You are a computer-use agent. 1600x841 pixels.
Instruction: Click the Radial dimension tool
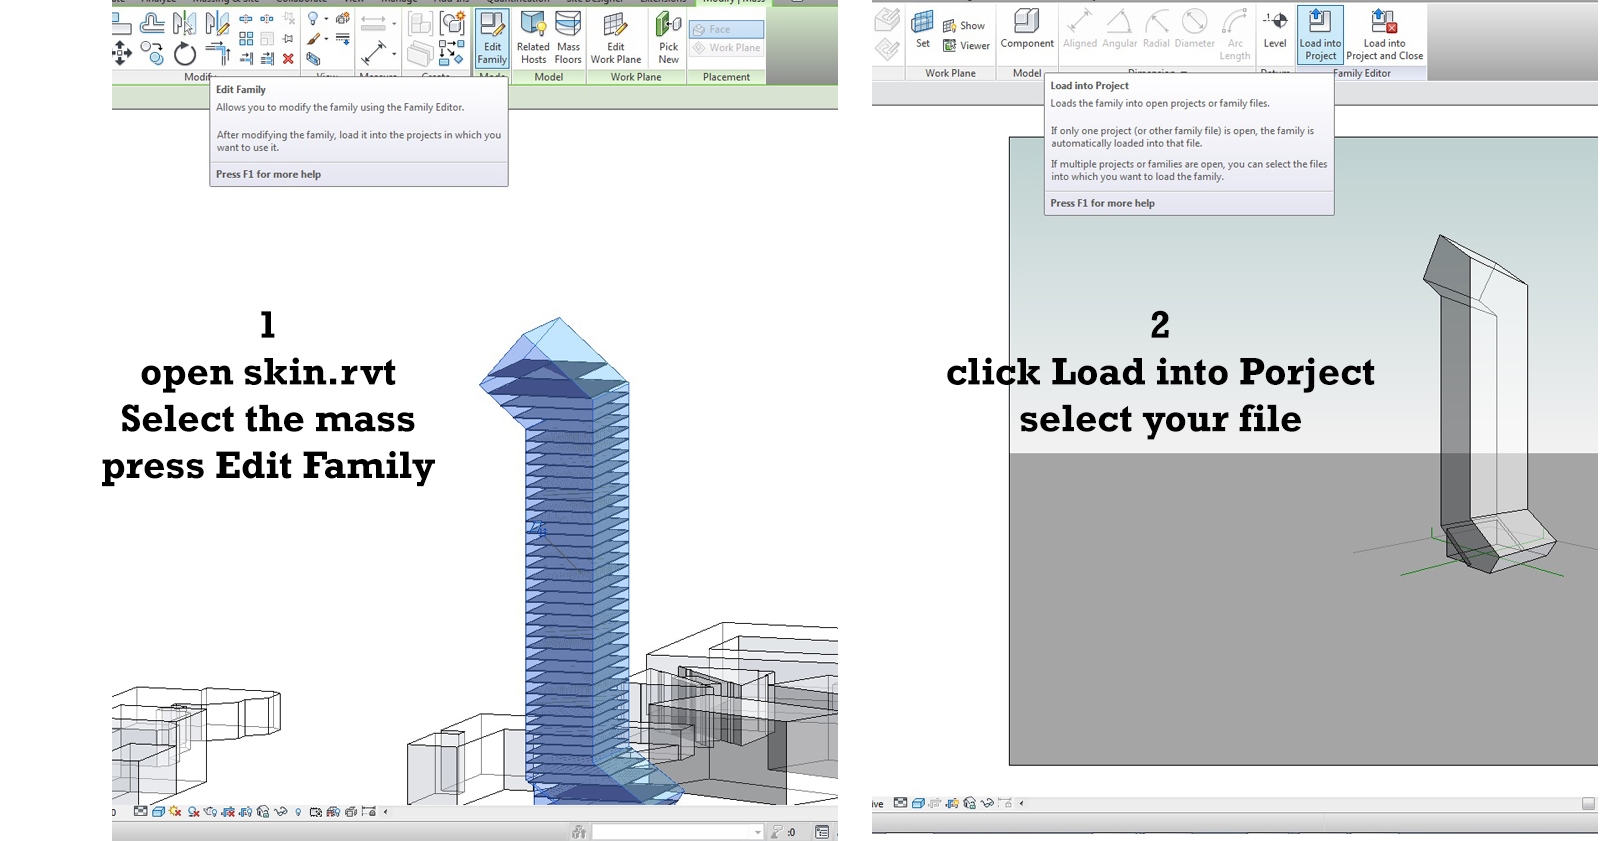(1156, 30)
